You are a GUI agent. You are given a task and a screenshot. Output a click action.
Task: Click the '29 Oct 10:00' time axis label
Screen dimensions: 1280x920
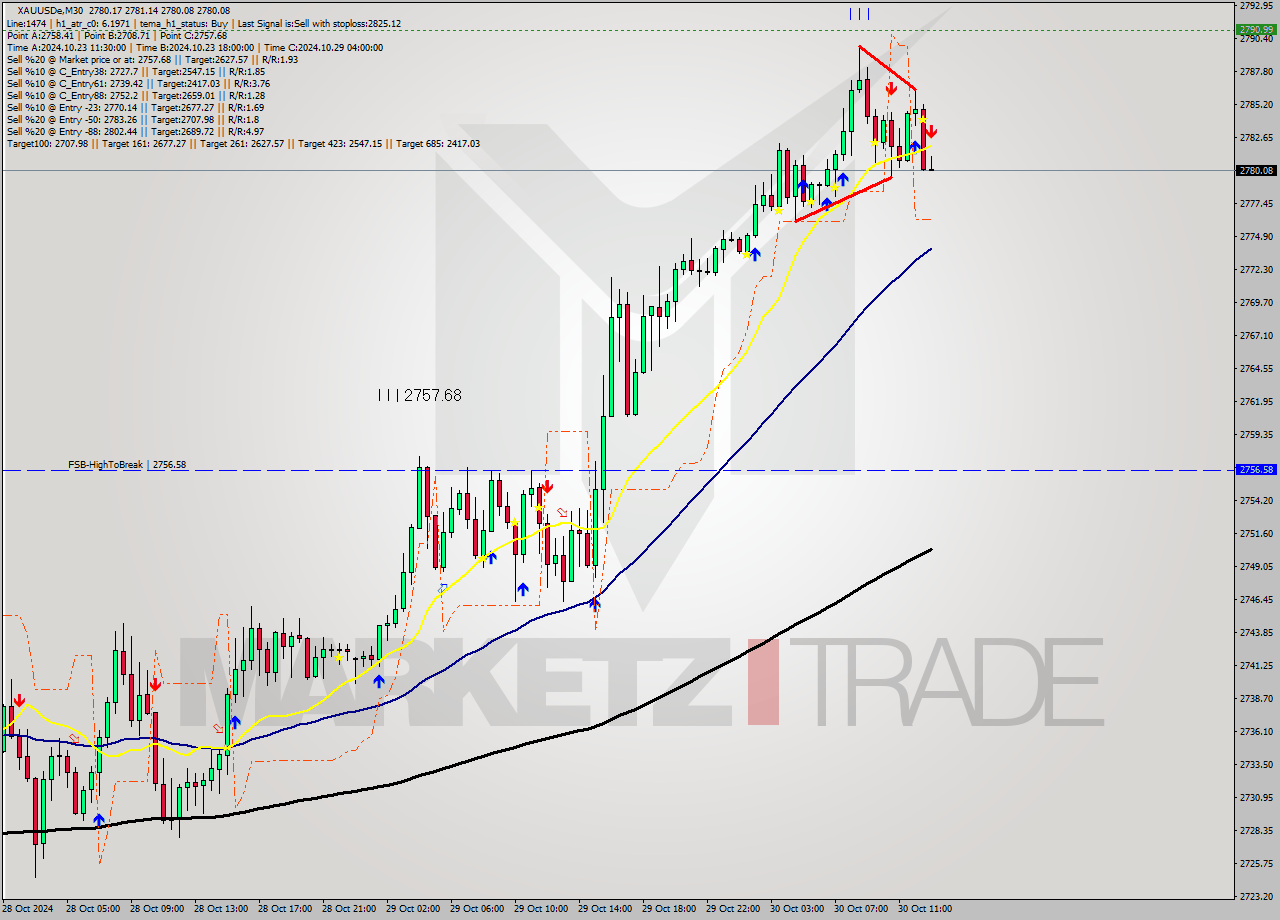pyautogui.click(x=542, y=909)
